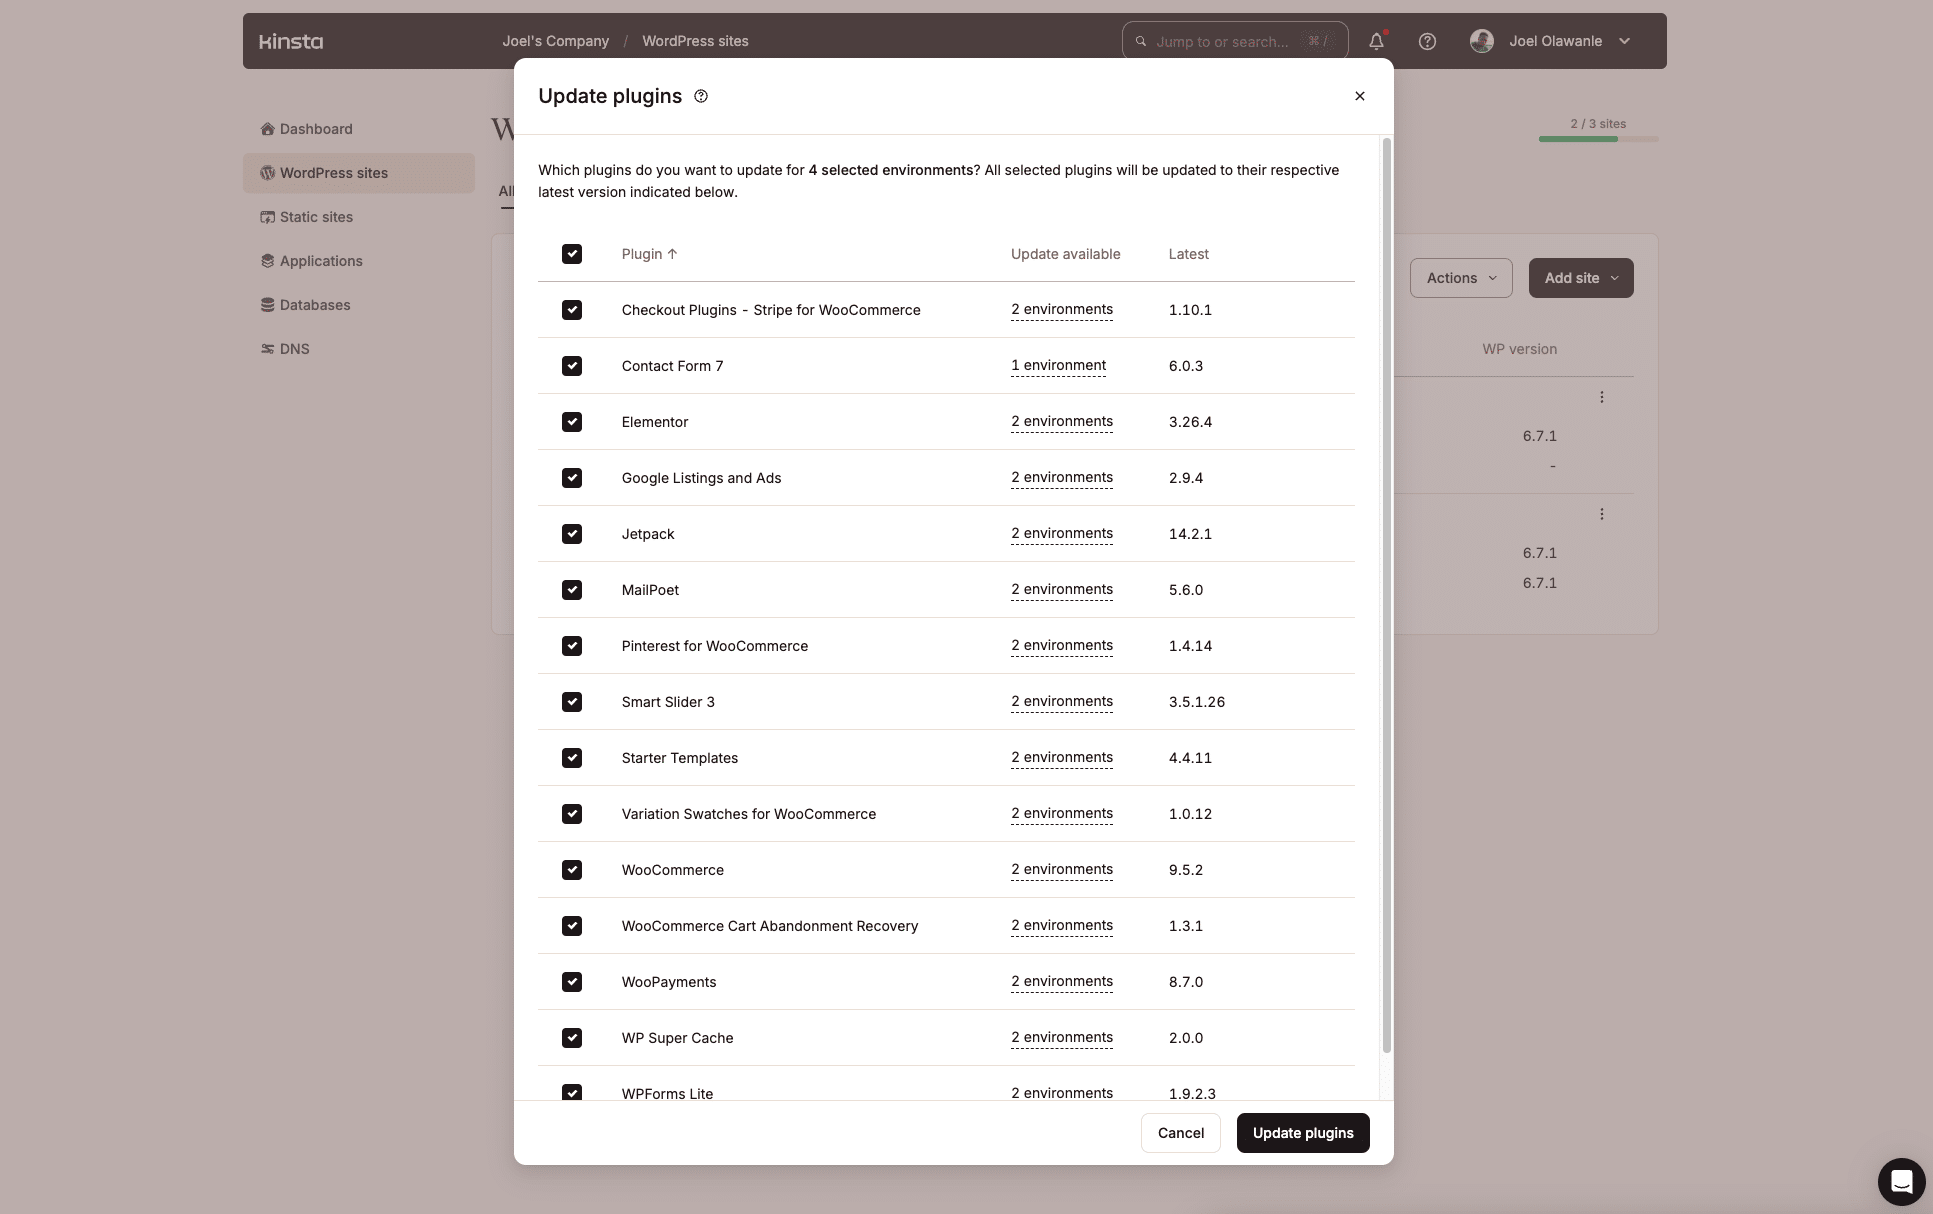Go to WordPress sites in the sidebar

coord(358,173)
